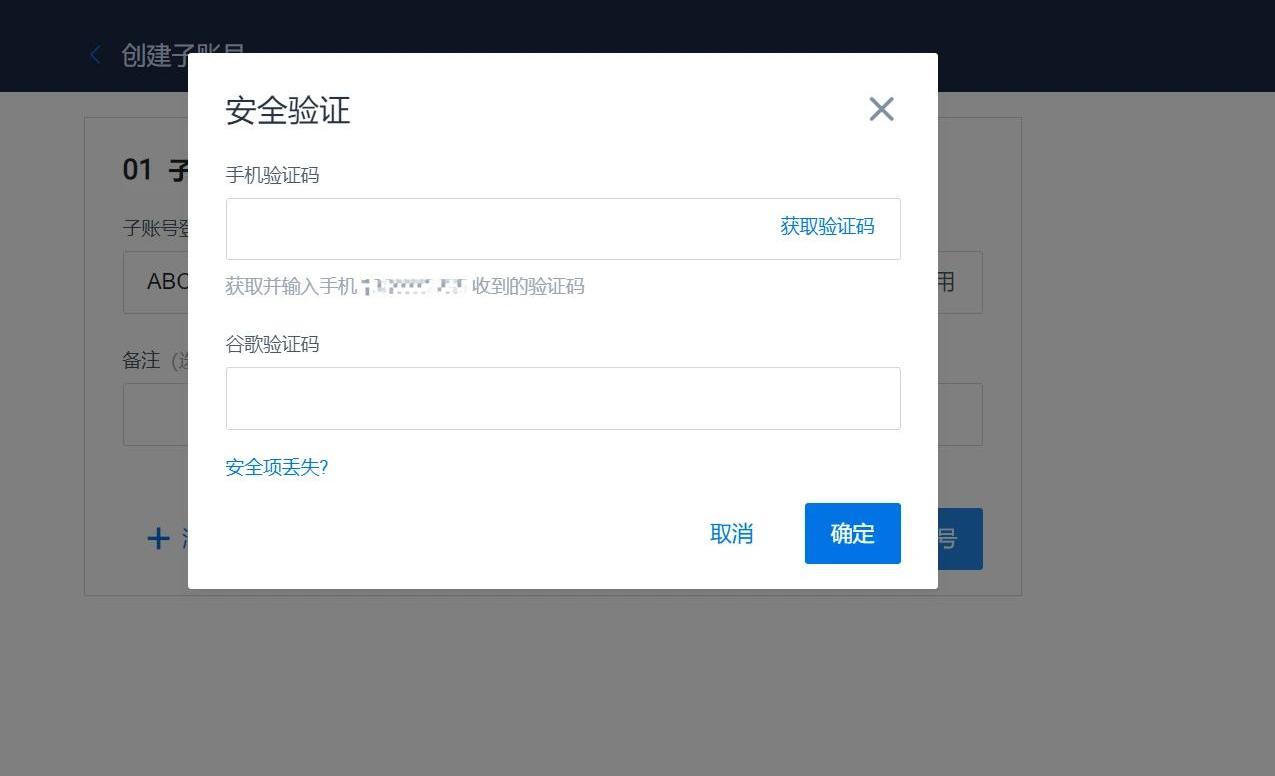Open the 安全项丢失? help link
The image size is (1275, 776).
[x=277, y=467]
